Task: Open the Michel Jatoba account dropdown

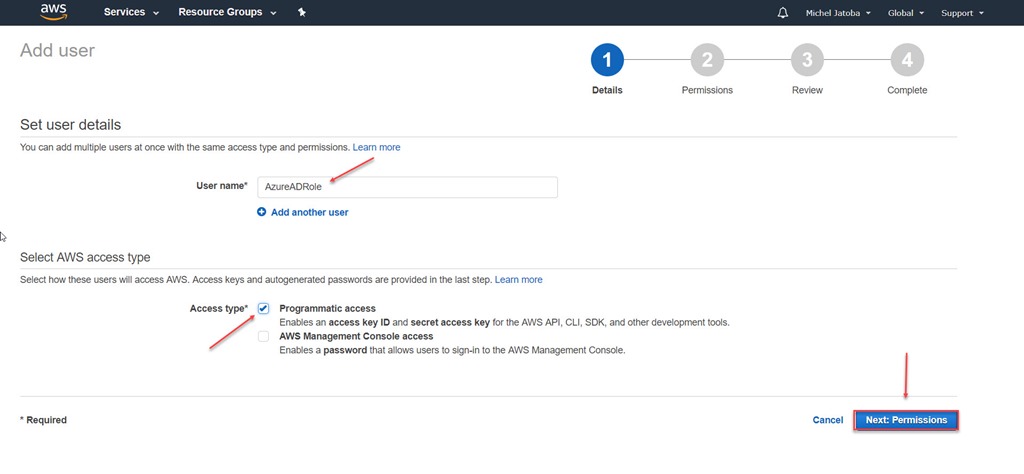Action: (838, 13)
